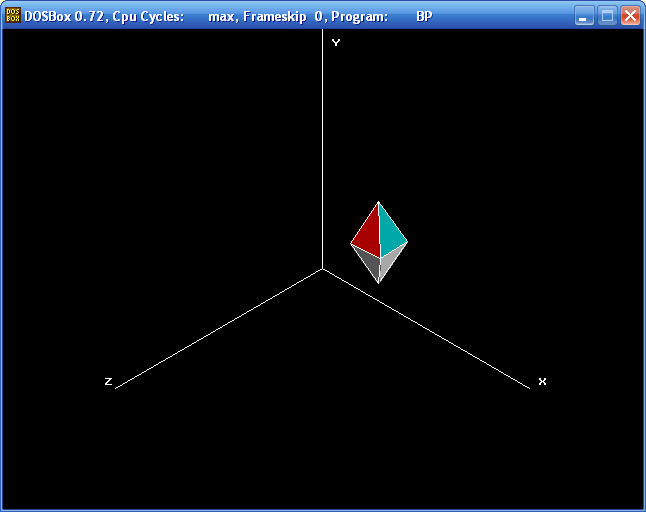This screenshot has height=512, width=646.
Task: Click the left vertex of the octahedron
Action: (x=351, y=244)
